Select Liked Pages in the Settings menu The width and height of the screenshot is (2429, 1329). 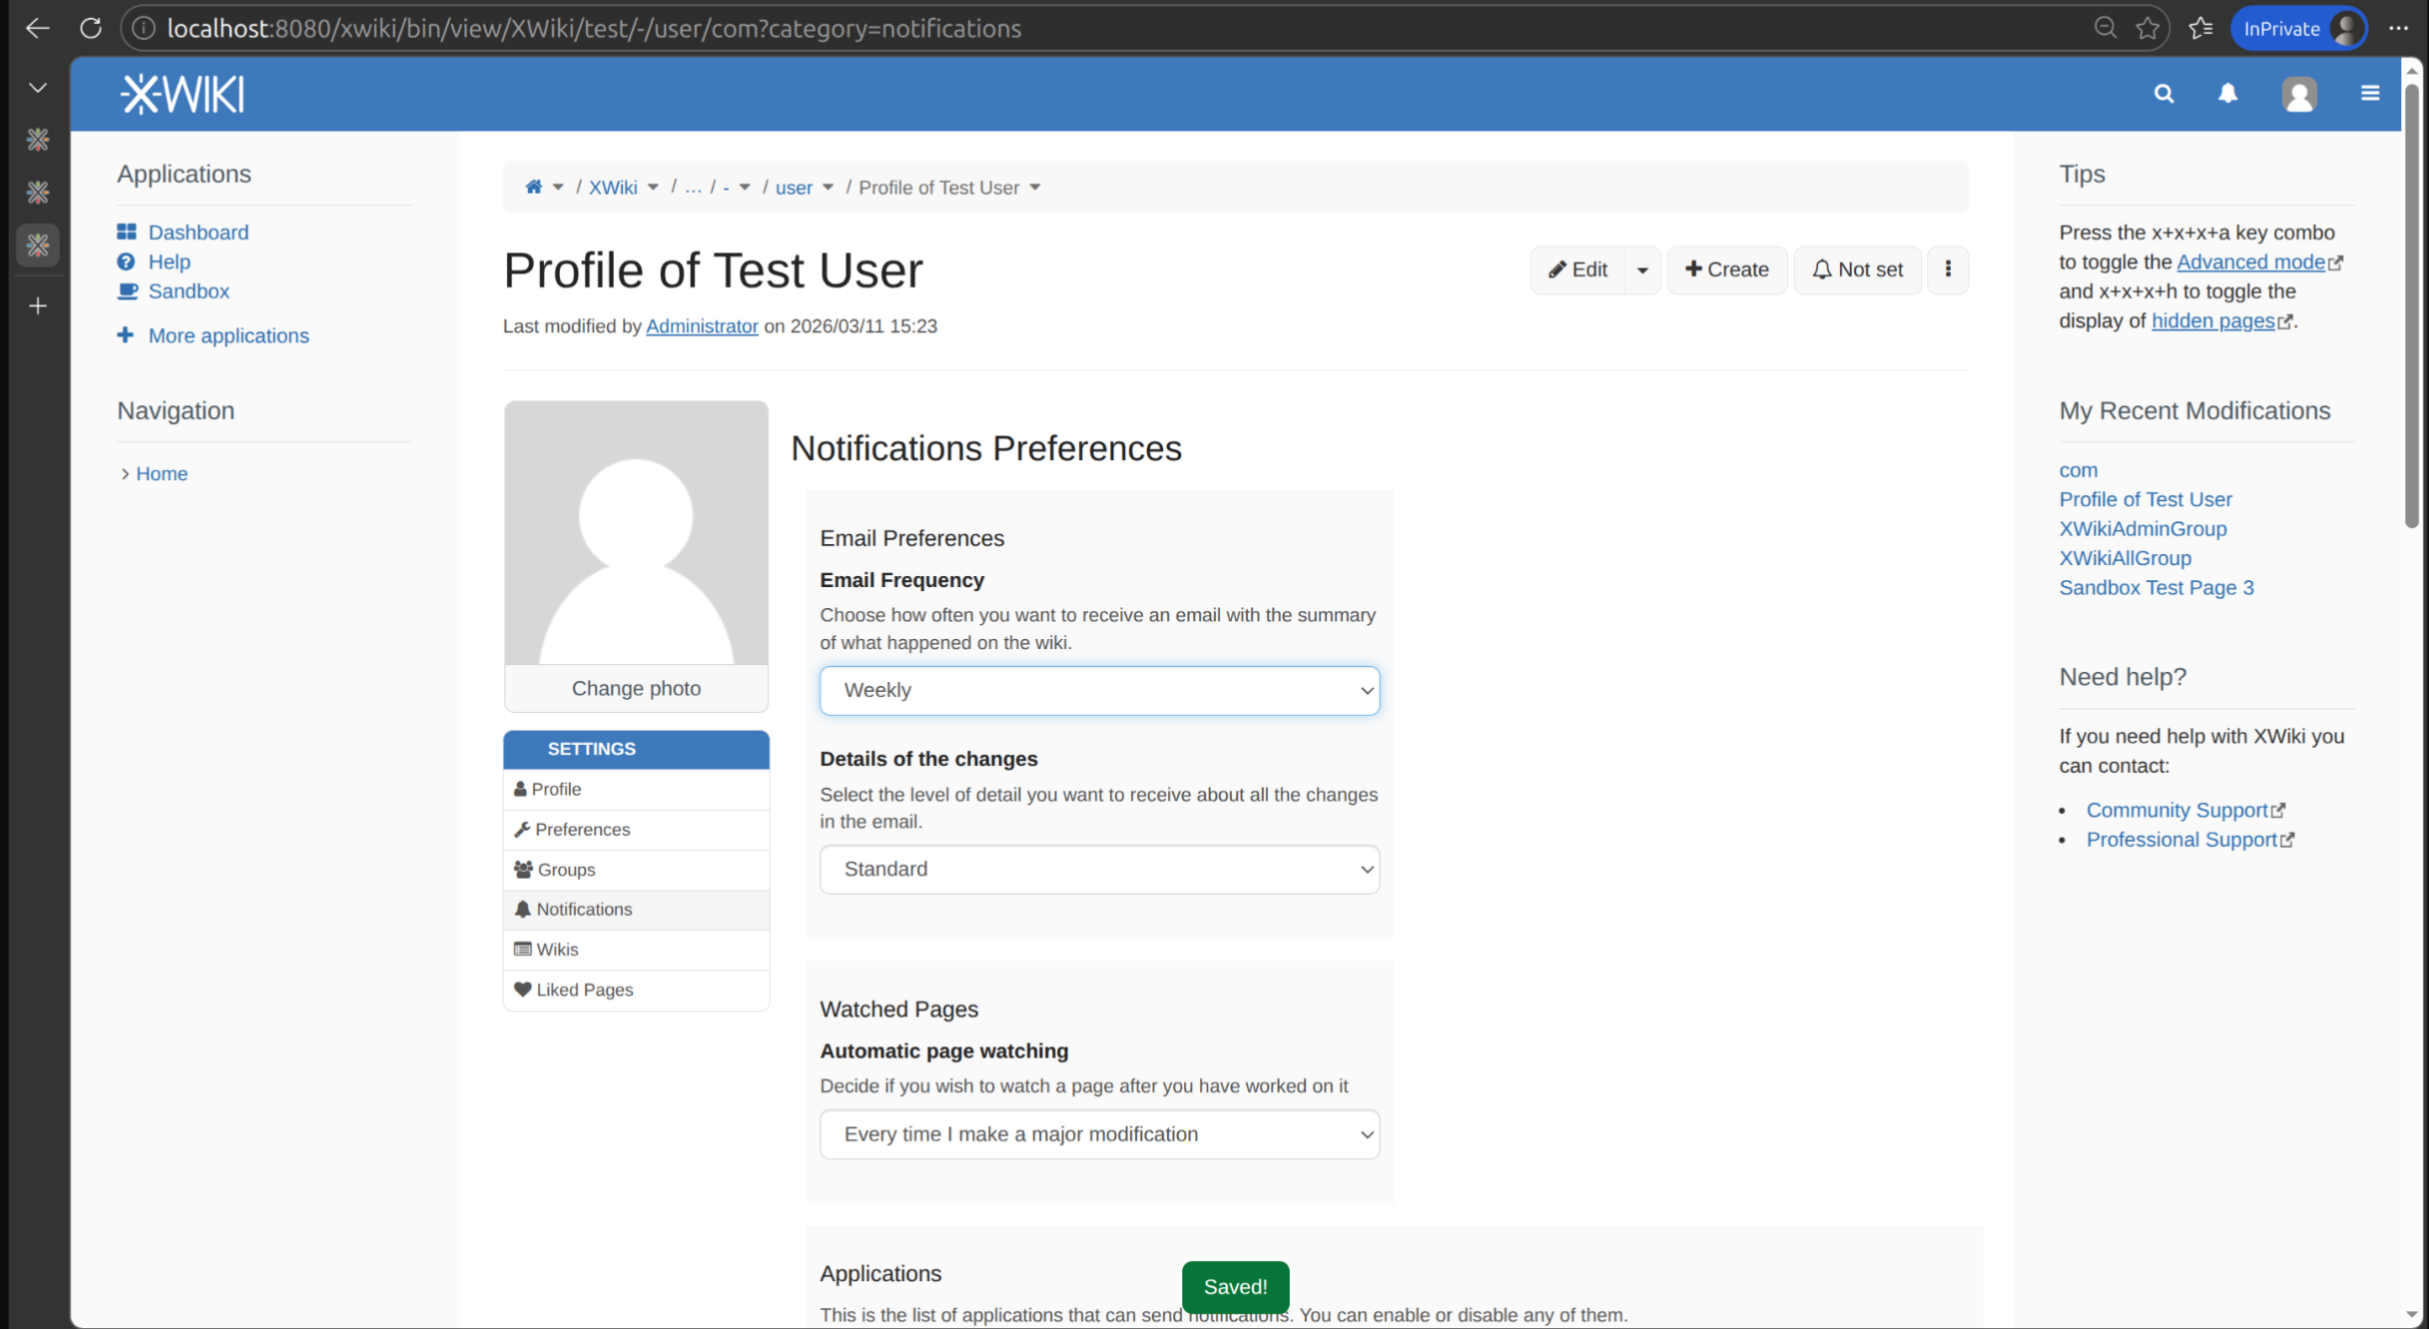(x=584, y=989)
